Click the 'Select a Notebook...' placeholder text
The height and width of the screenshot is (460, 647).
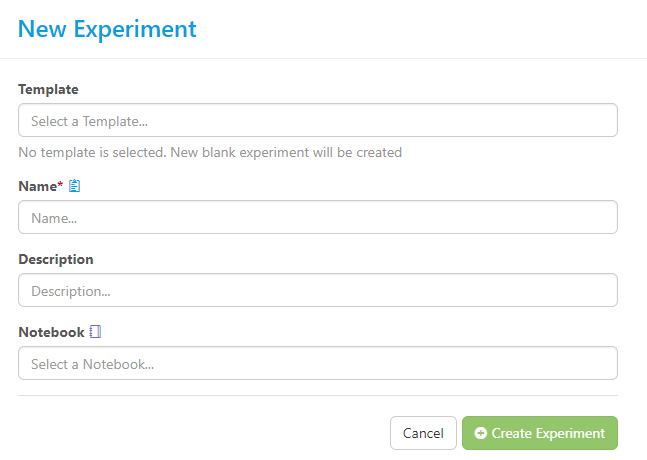[93, 364]
